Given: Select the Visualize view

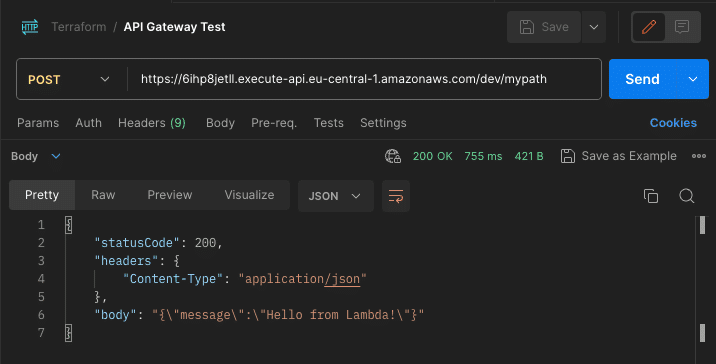Looking at the screenshot, I should (249, 195).
